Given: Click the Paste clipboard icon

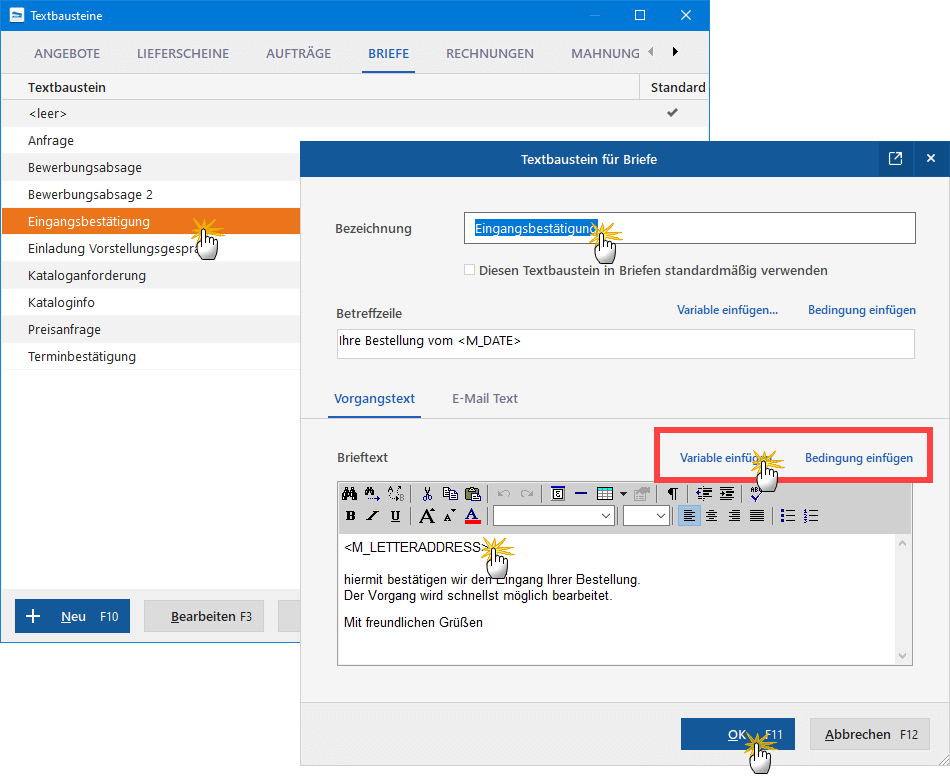Looking at the screenshot, I should (x=473, y=493).
